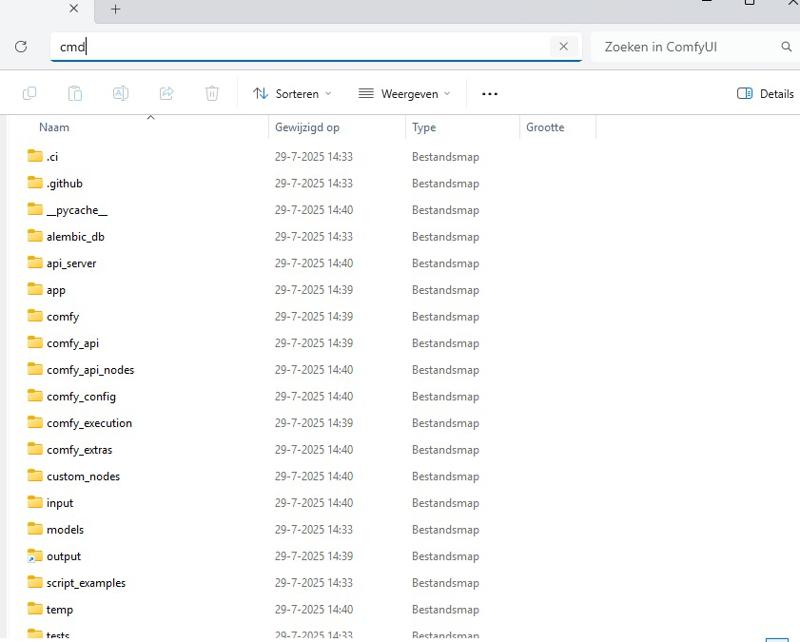This screenshot has width=800, height=642.
Task: Click the .ci folder name
Action: pyautogui.click(x=52, y=157)
